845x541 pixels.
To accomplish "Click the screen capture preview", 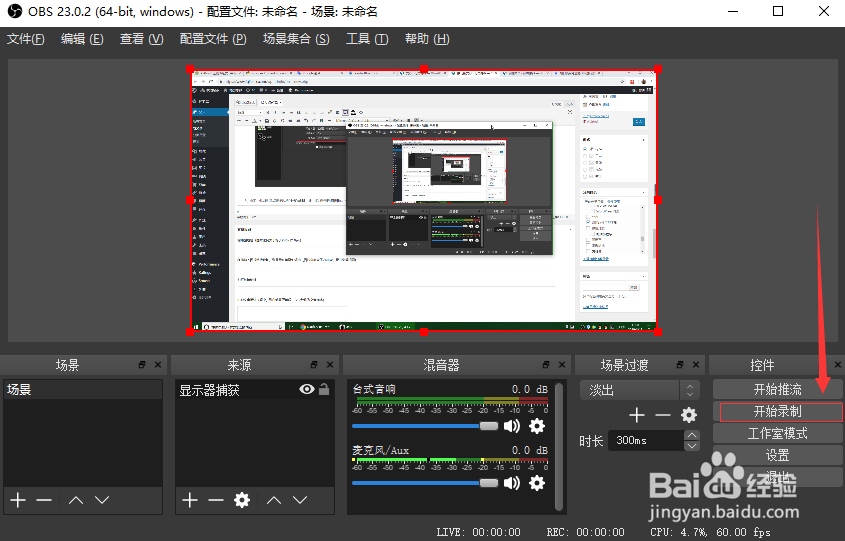I will (424, 200).
